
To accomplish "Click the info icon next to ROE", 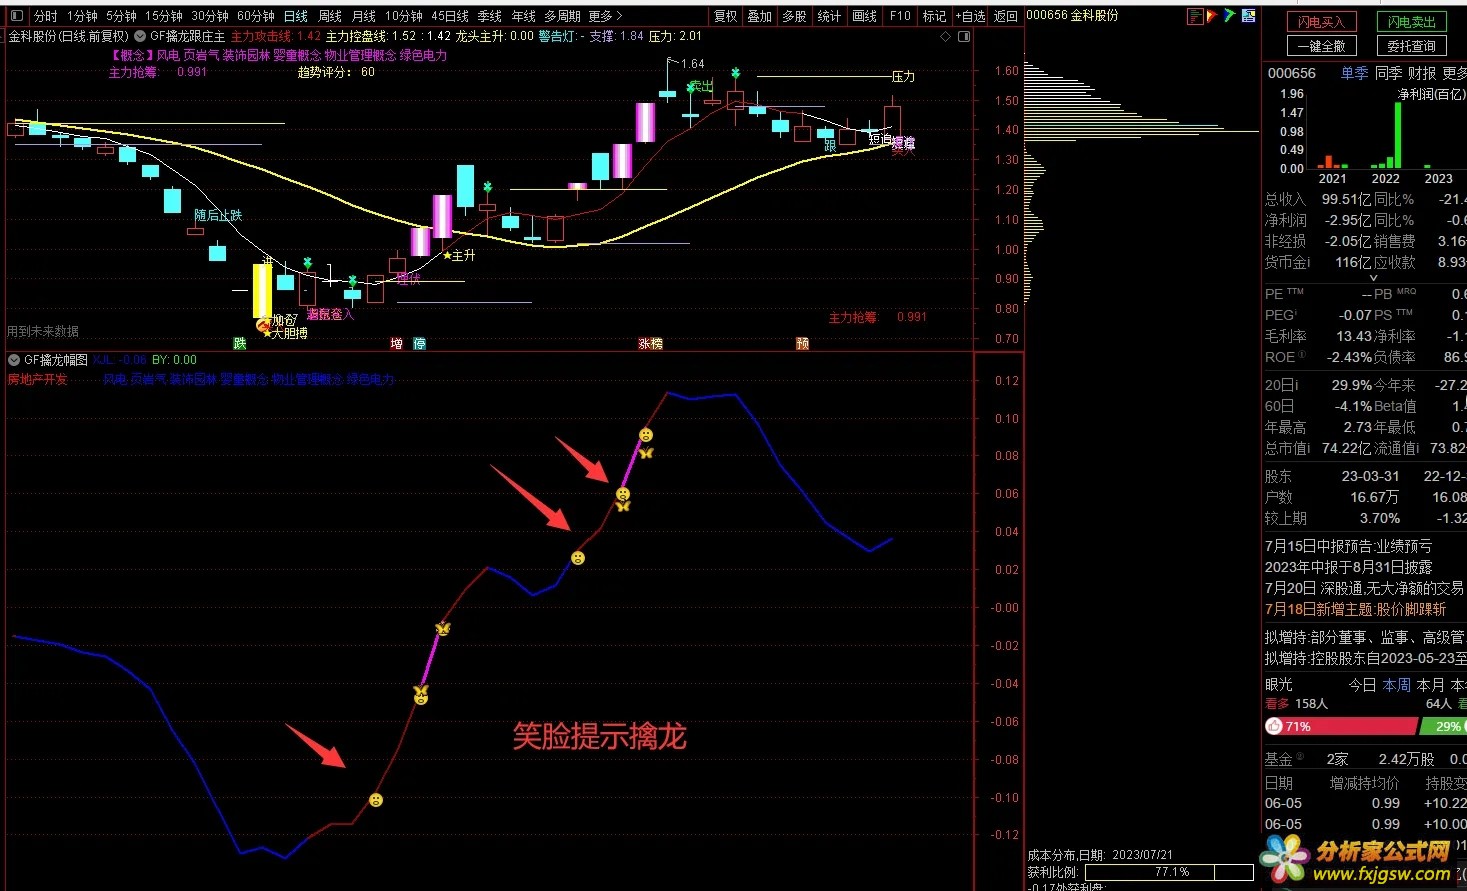I will coord(1302,354).
